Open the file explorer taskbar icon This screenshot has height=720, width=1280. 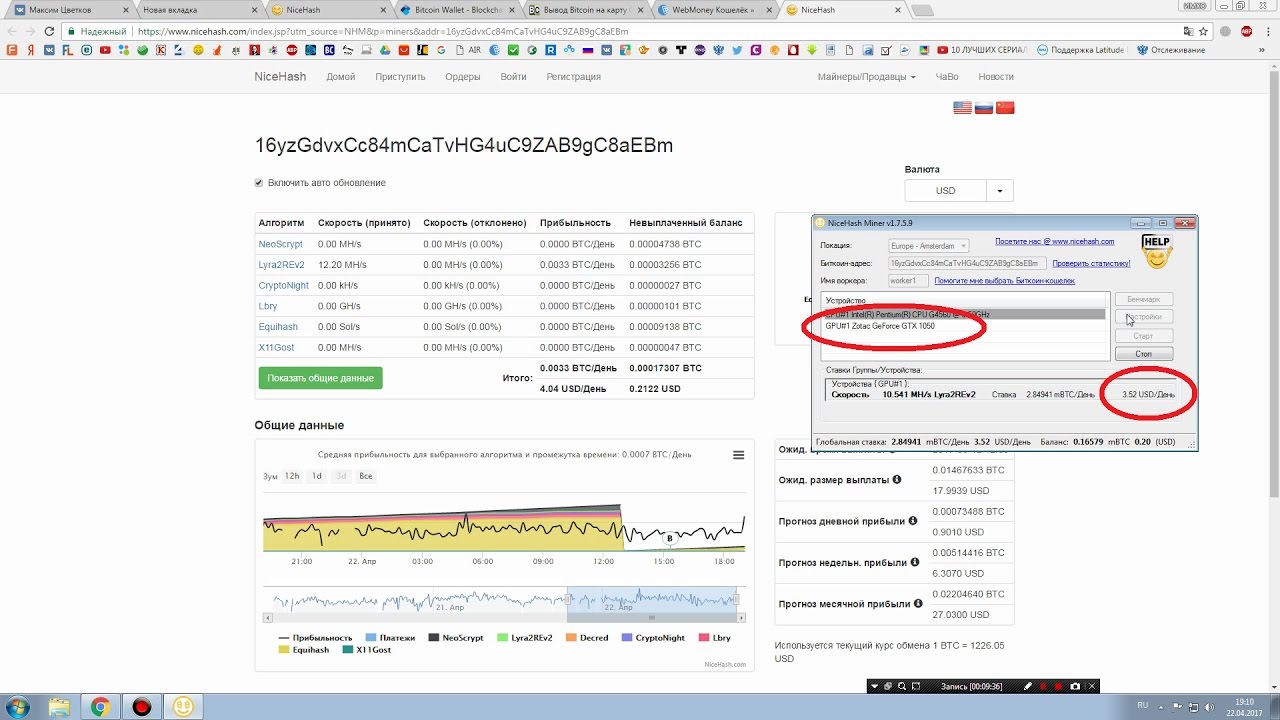[x=60, y=707]
